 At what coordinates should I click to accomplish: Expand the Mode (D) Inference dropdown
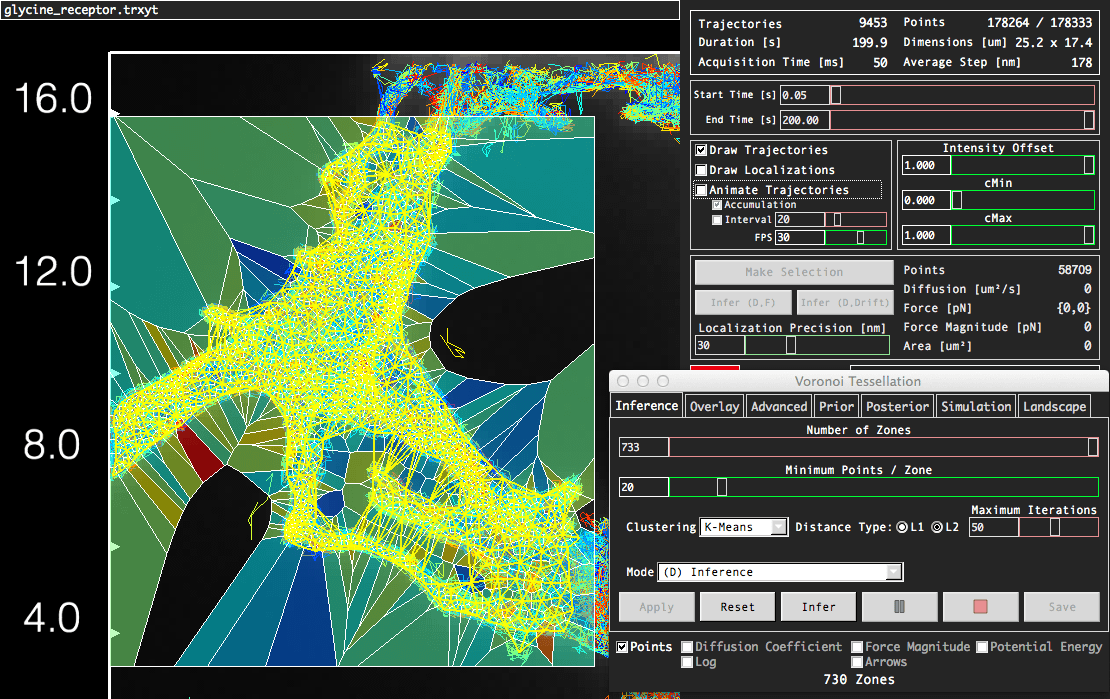[780, 572]
